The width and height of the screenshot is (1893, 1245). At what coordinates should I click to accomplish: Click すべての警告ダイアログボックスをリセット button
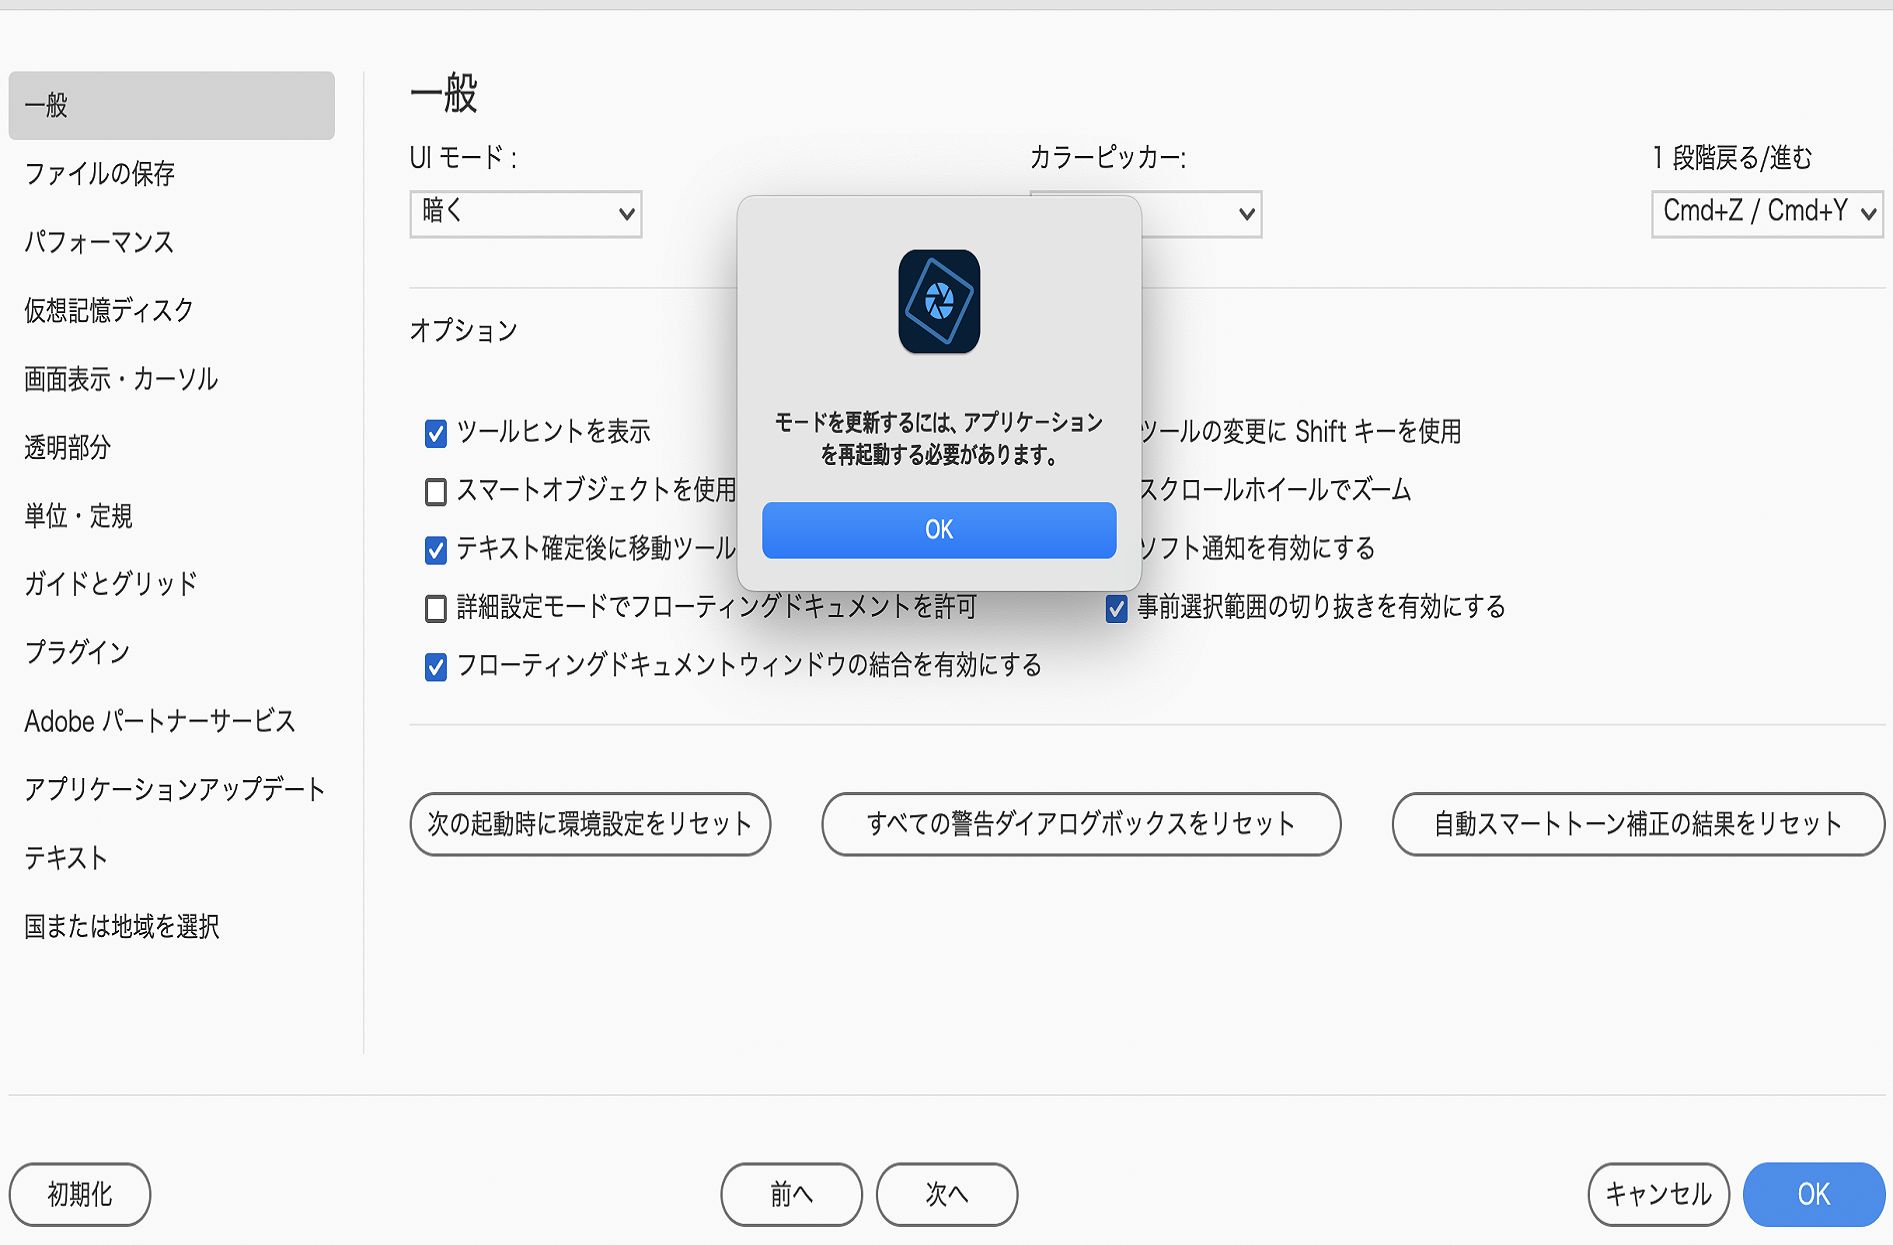pyautogui.click(x=1081, y=824)
